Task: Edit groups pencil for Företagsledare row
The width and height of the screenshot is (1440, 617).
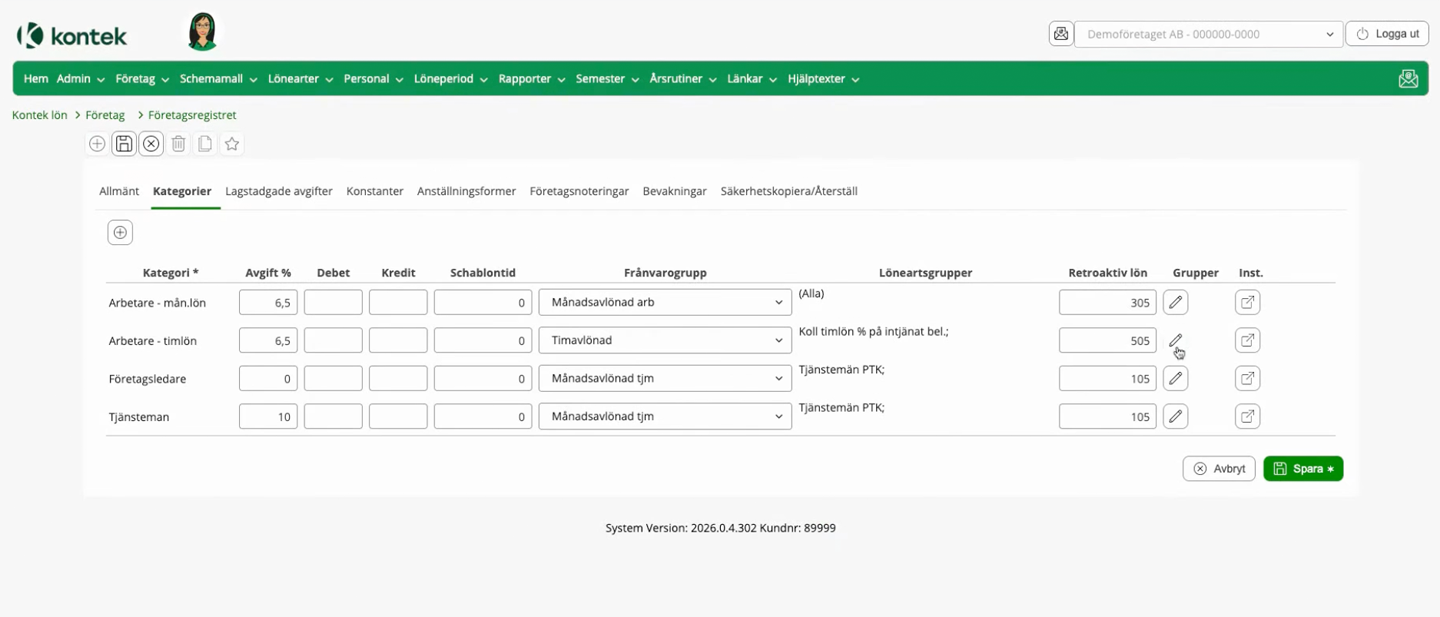Action: click(x=1175, y=379)
